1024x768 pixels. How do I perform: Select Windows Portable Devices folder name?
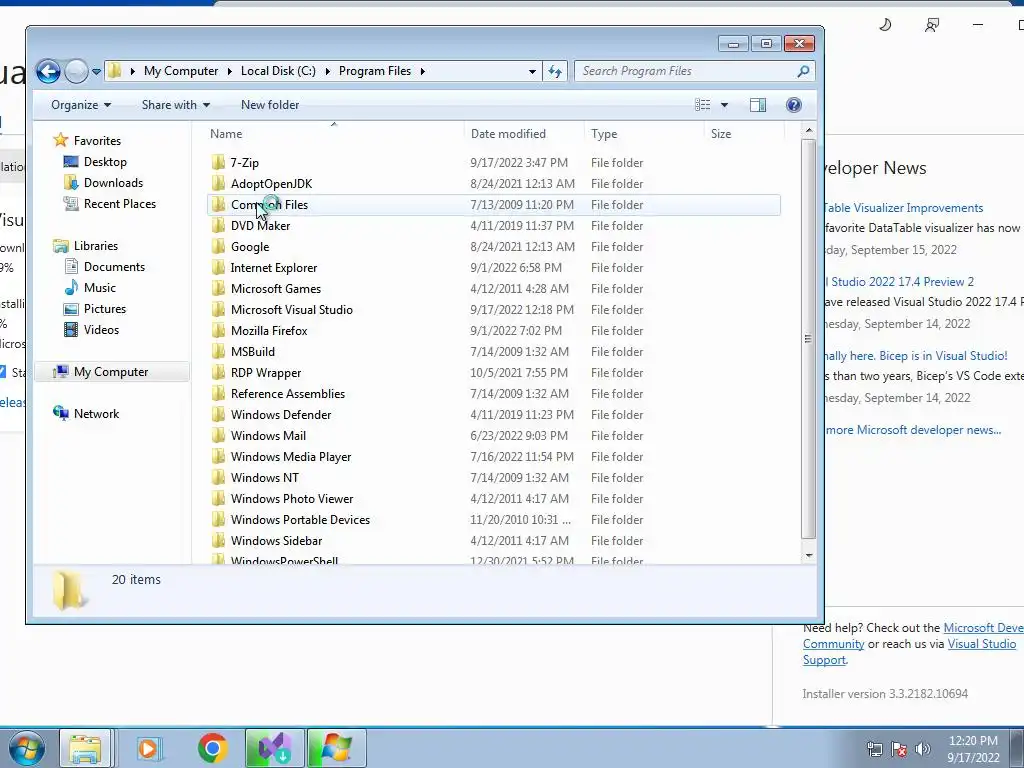click(300, 519)
